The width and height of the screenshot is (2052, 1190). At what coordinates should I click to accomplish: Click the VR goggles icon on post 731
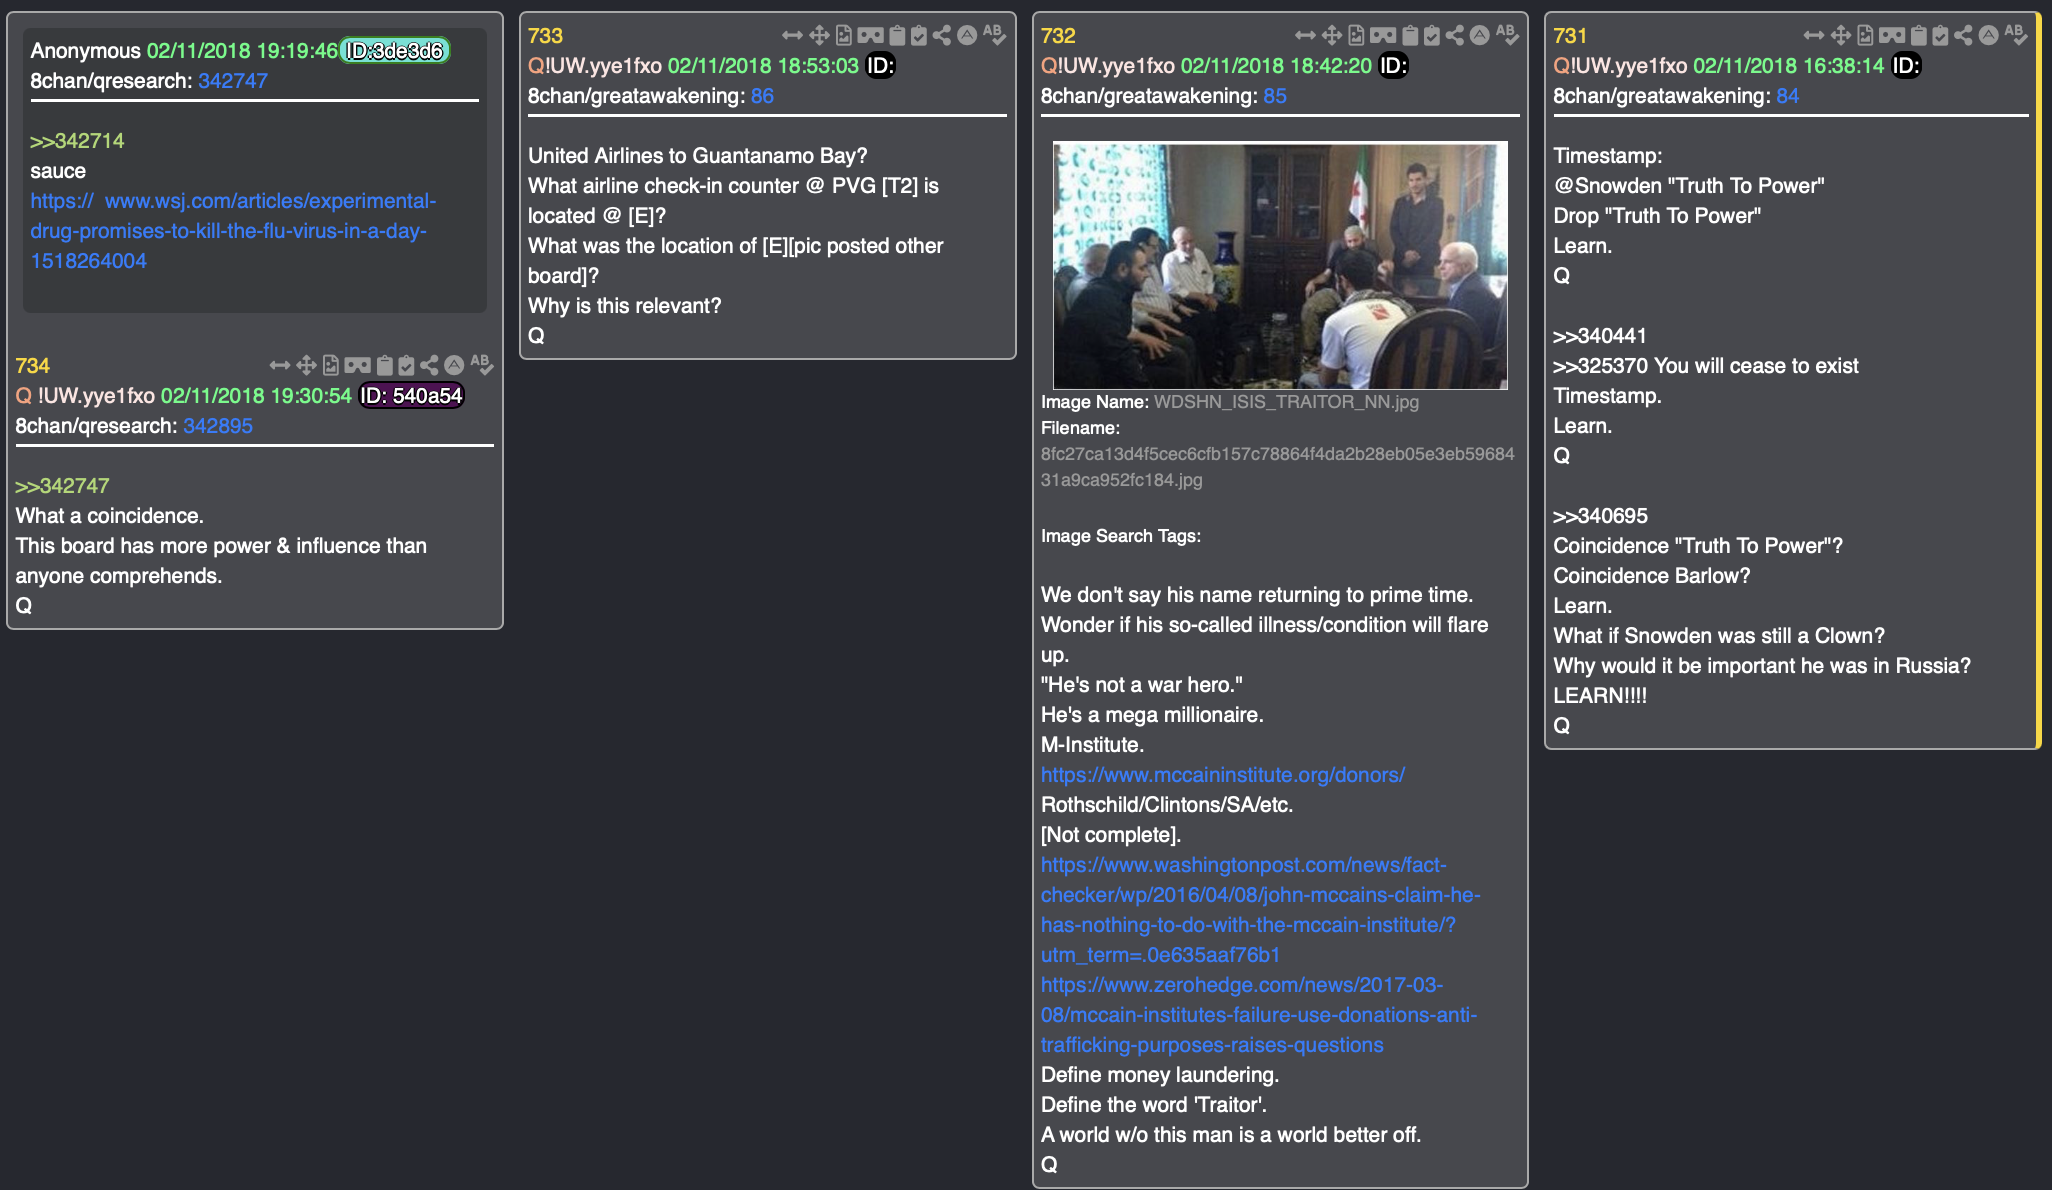(x=1892, y=36)
